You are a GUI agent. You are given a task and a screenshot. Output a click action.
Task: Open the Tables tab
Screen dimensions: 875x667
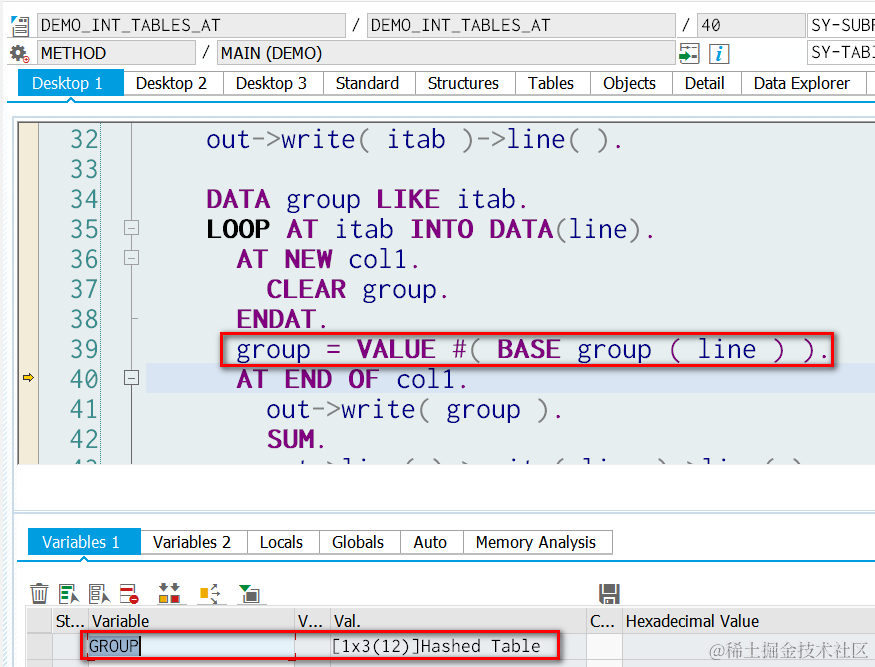(x=551, y=83)
